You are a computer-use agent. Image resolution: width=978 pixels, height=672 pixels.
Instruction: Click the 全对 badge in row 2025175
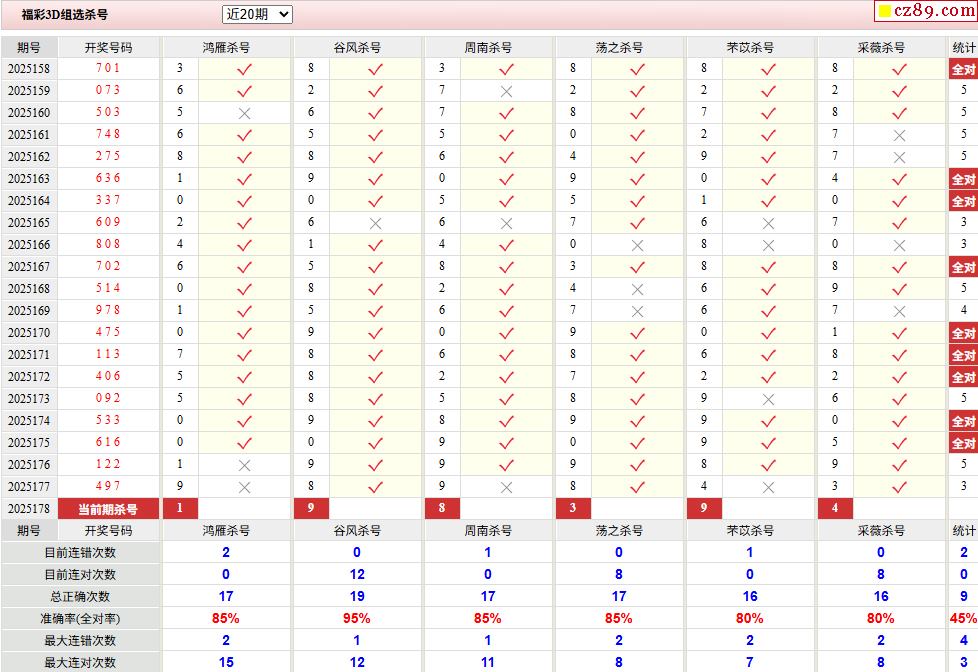pos(963,443)
